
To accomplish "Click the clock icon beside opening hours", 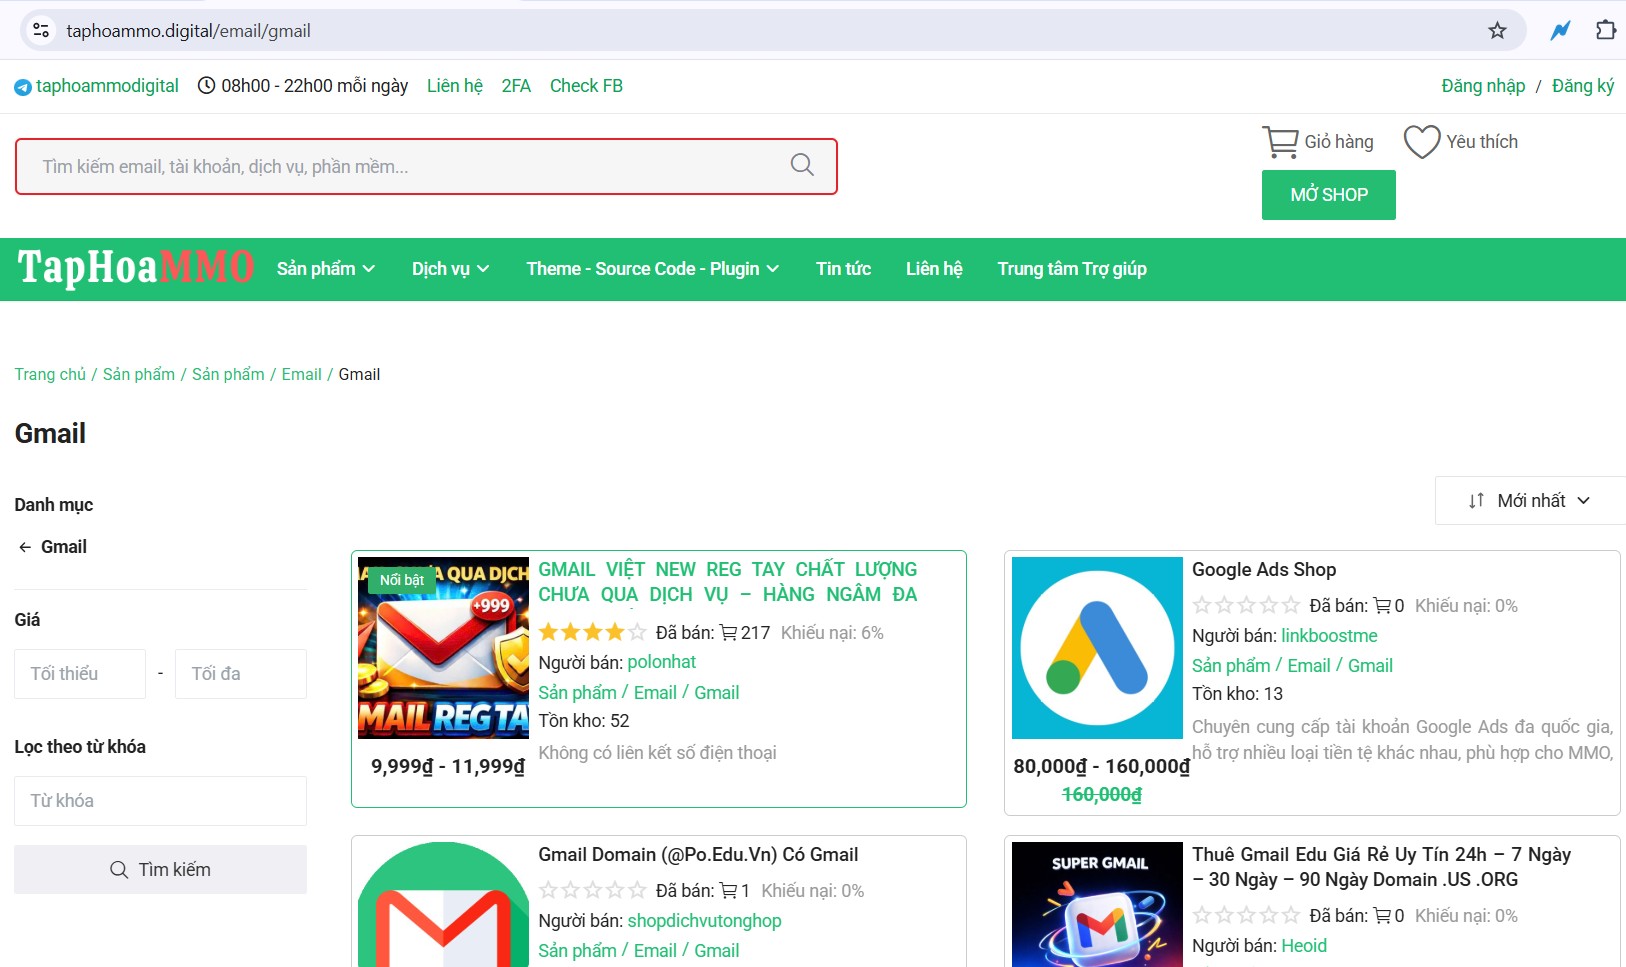I will tap(206, 85).
